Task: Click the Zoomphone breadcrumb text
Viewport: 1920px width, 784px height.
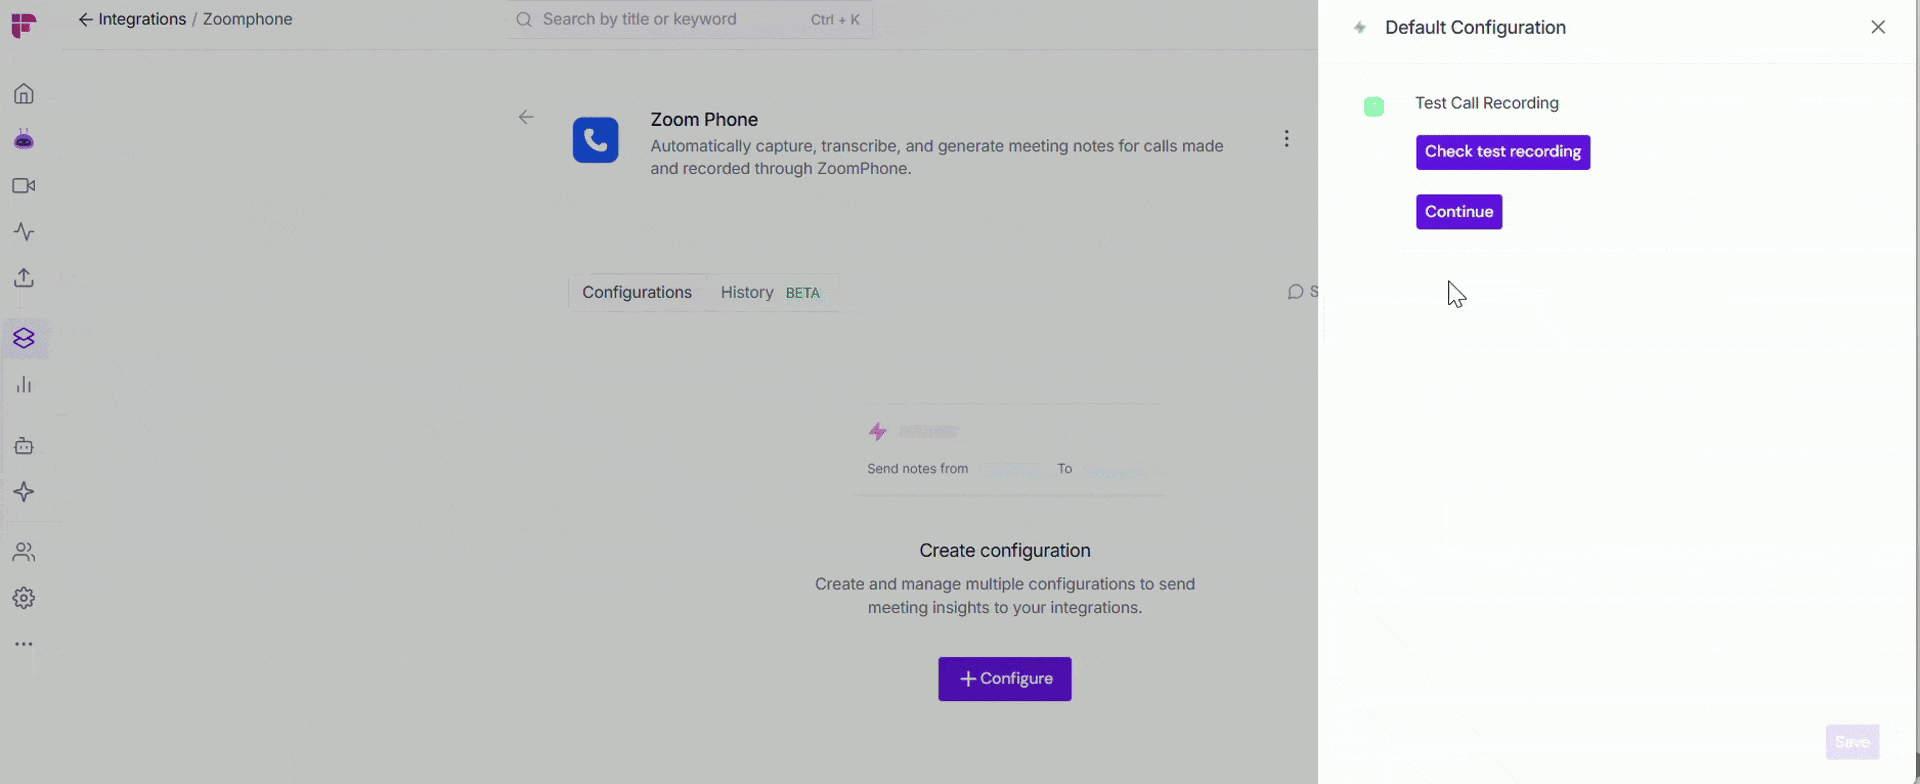Action: pos(248,19)
